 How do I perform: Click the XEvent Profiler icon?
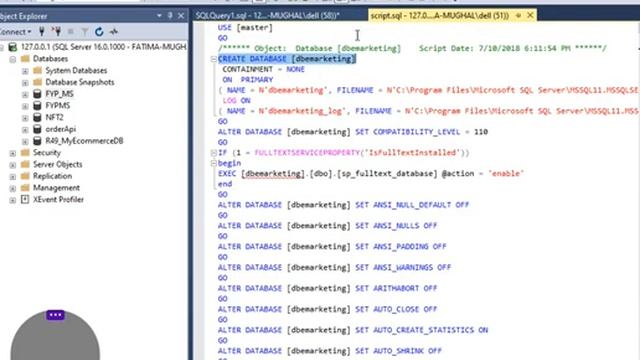tap(25, 200)
